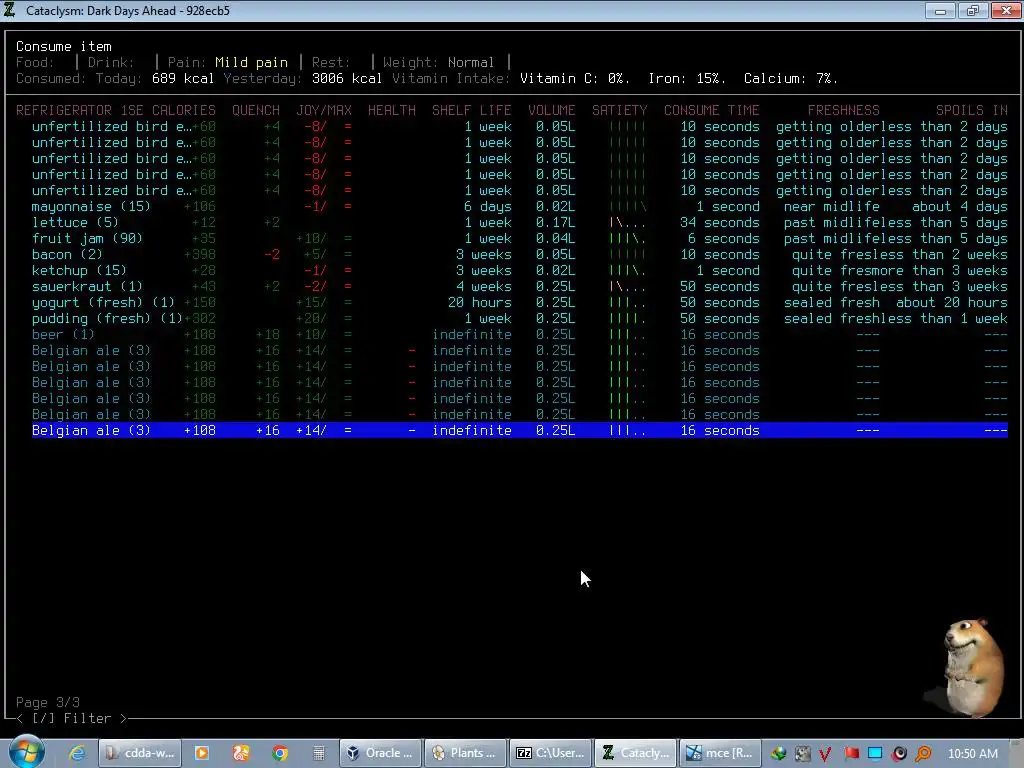Launch Internet Explorer from the taskbar
The image size is (1024, 768).
[x=77, y=753]
